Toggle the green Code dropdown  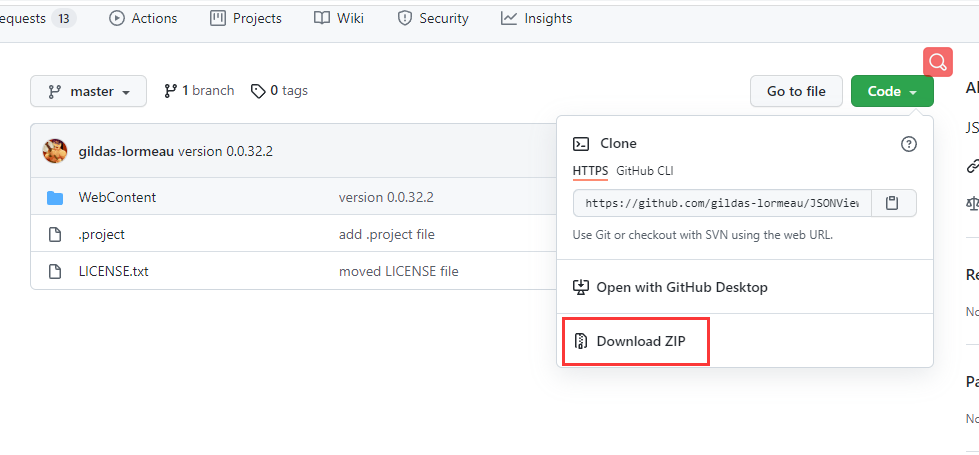pos(892,91)
